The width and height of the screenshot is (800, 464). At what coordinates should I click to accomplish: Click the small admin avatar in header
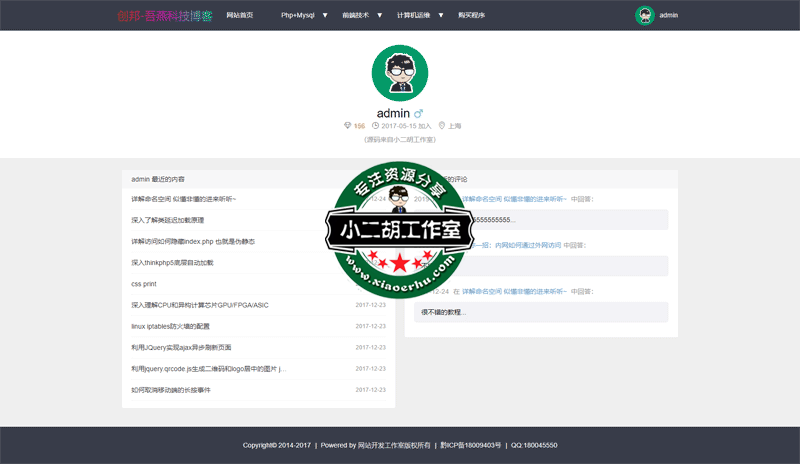tap(644, 15)
